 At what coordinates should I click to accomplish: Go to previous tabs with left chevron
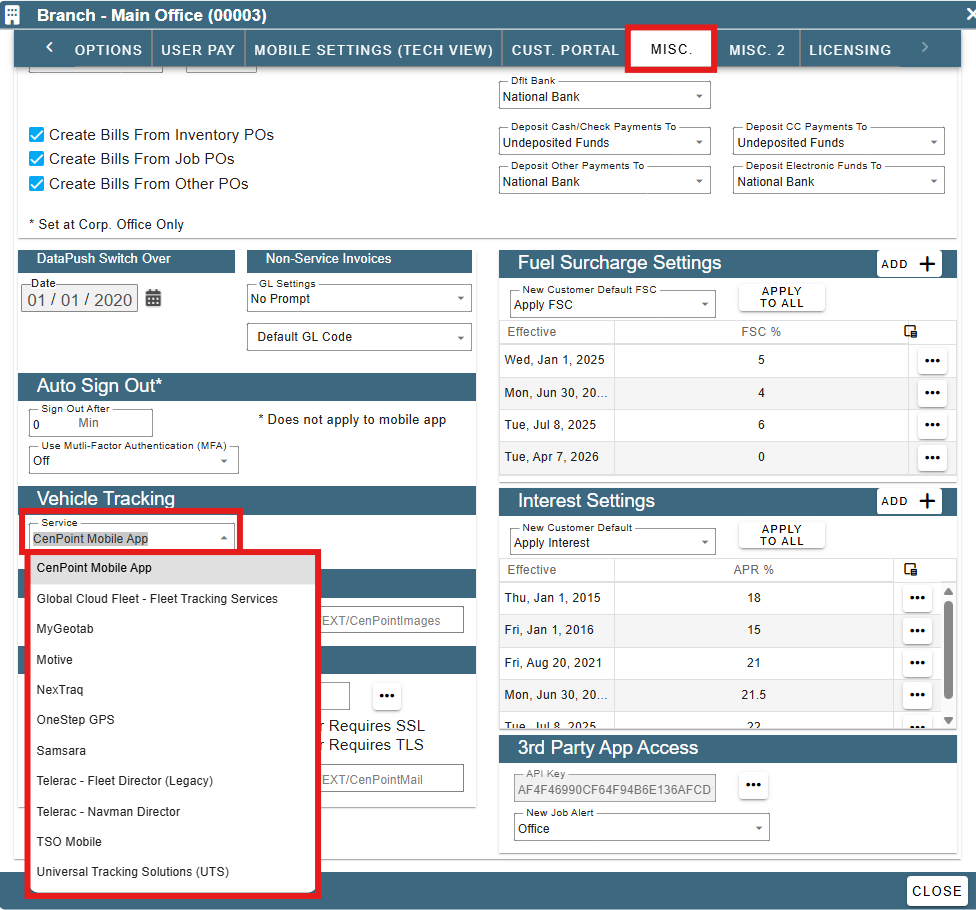coord(50,48)
